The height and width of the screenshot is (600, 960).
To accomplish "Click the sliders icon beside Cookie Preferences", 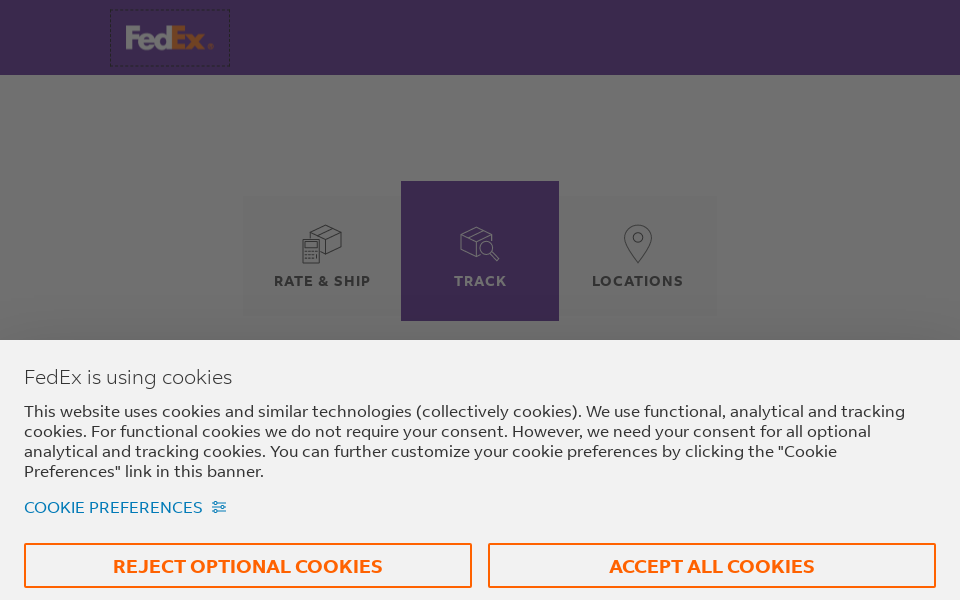I will pos(219,508).
